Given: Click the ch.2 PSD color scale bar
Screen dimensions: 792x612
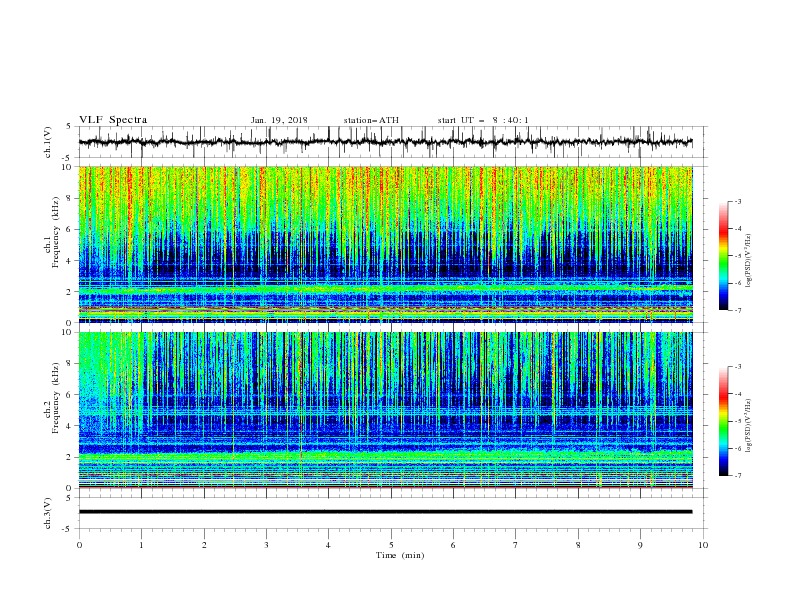Looking at the screenshot, I should click(723, 421).
